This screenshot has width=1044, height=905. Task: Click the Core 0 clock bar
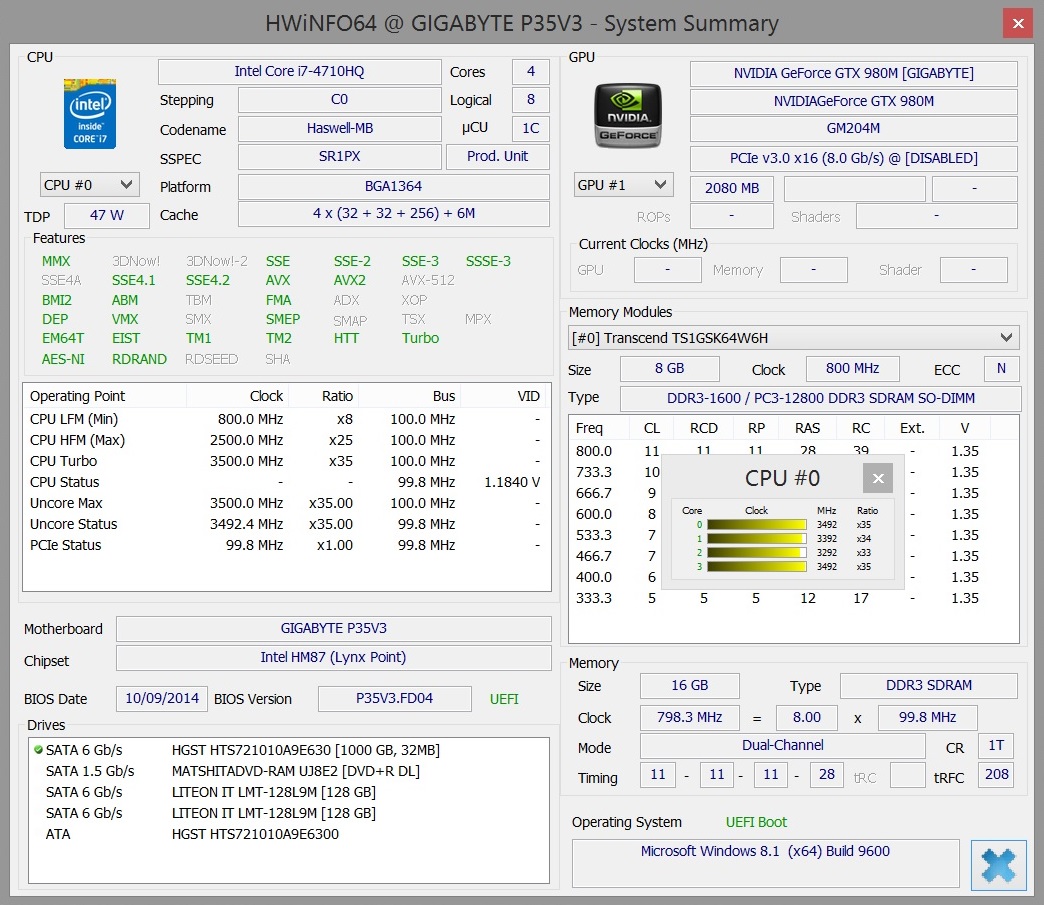(756, 525)
